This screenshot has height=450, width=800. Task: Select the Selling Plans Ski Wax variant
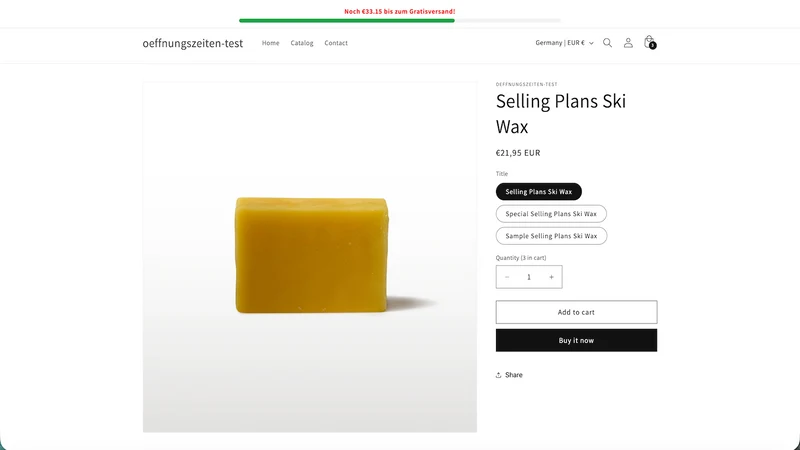pos(539,192)
